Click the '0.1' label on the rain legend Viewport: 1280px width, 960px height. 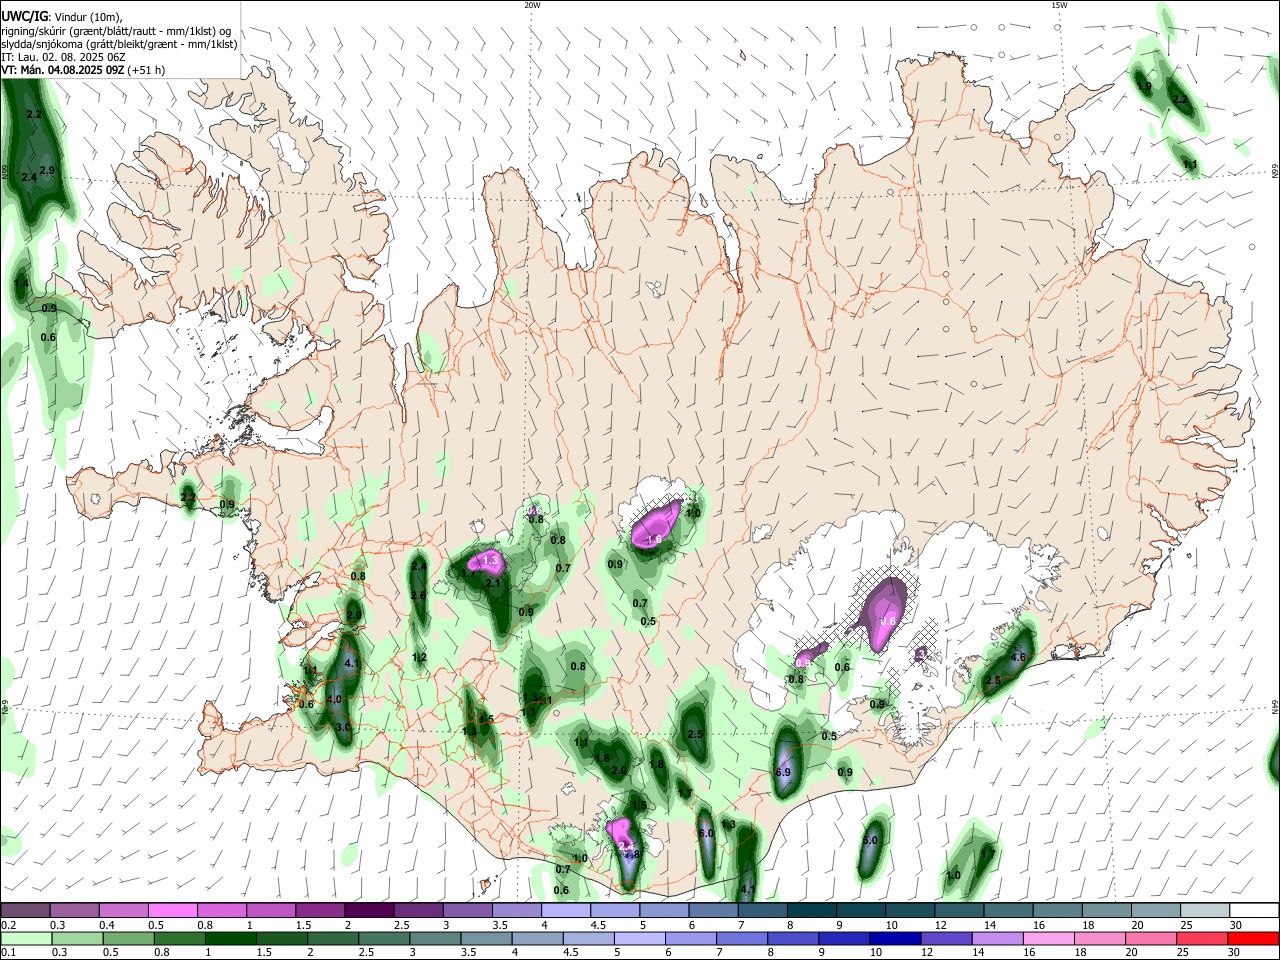(8, 953)
